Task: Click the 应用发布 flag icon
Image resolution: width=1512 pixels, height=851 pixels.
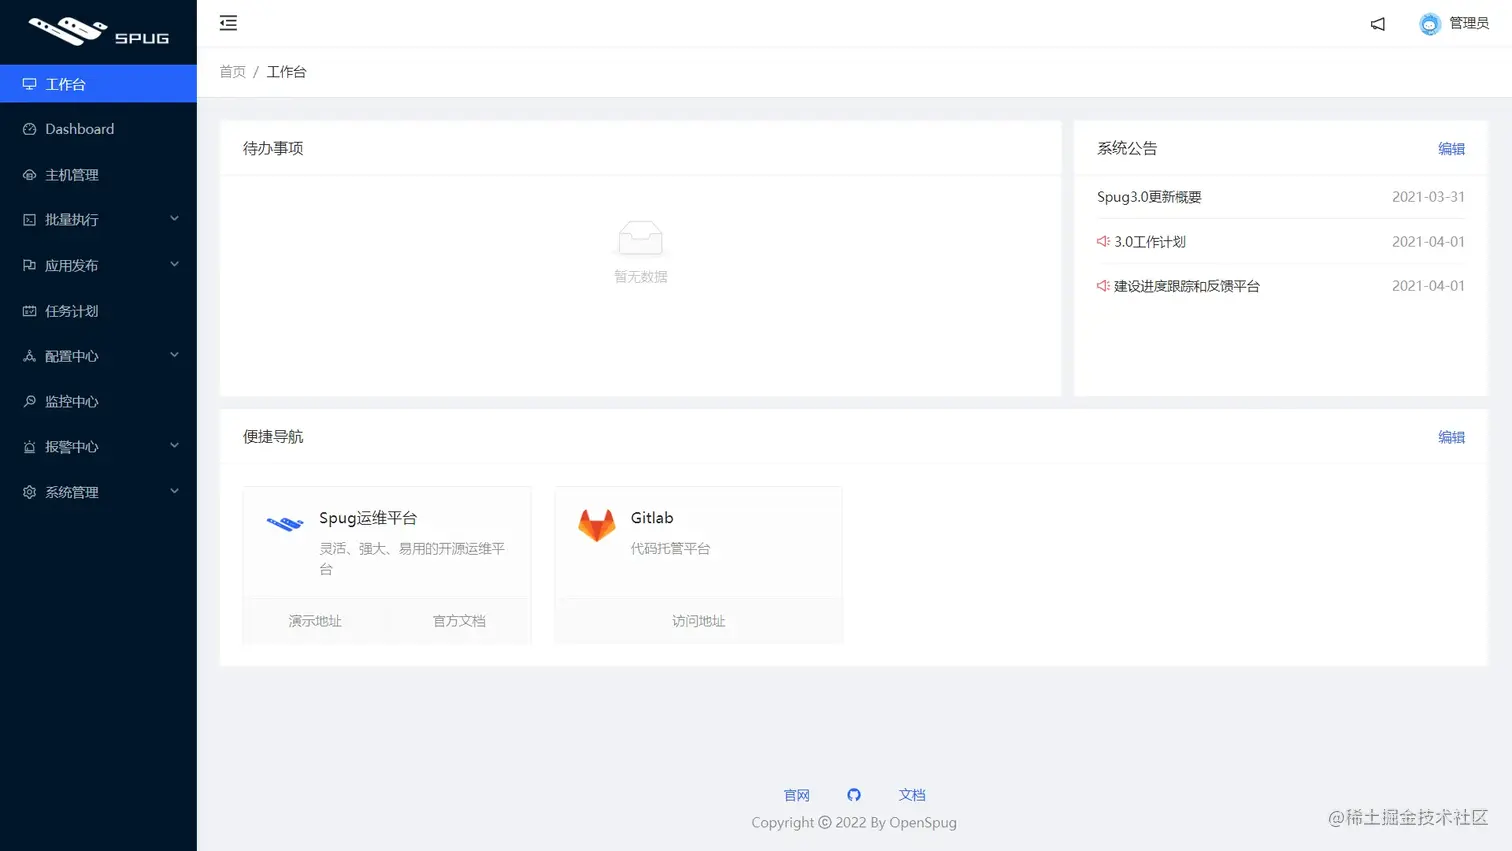Action: click(x=29, y=265)
